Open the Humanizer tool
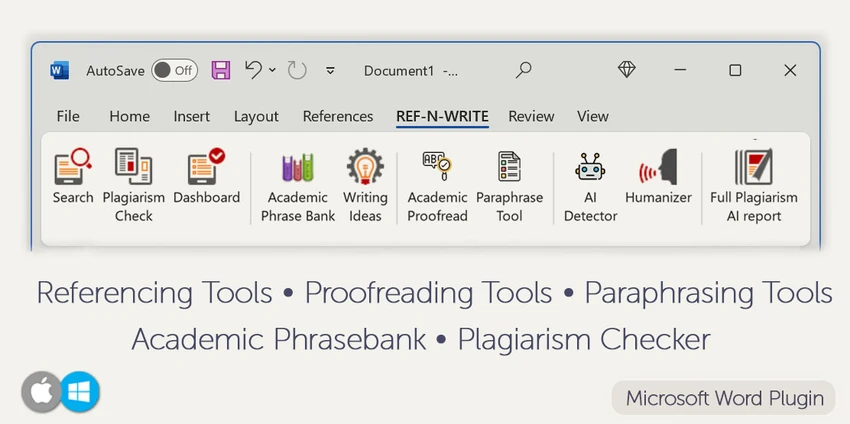 (658, 176)
